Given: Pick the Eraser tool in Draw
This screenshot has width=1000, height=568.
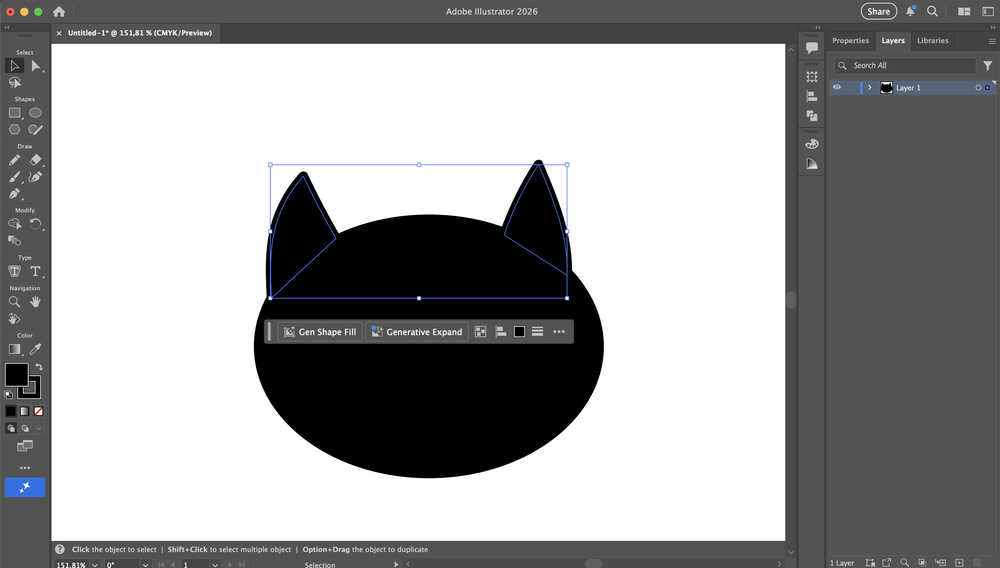Looking at the screenshot, I should click(35, 160).
